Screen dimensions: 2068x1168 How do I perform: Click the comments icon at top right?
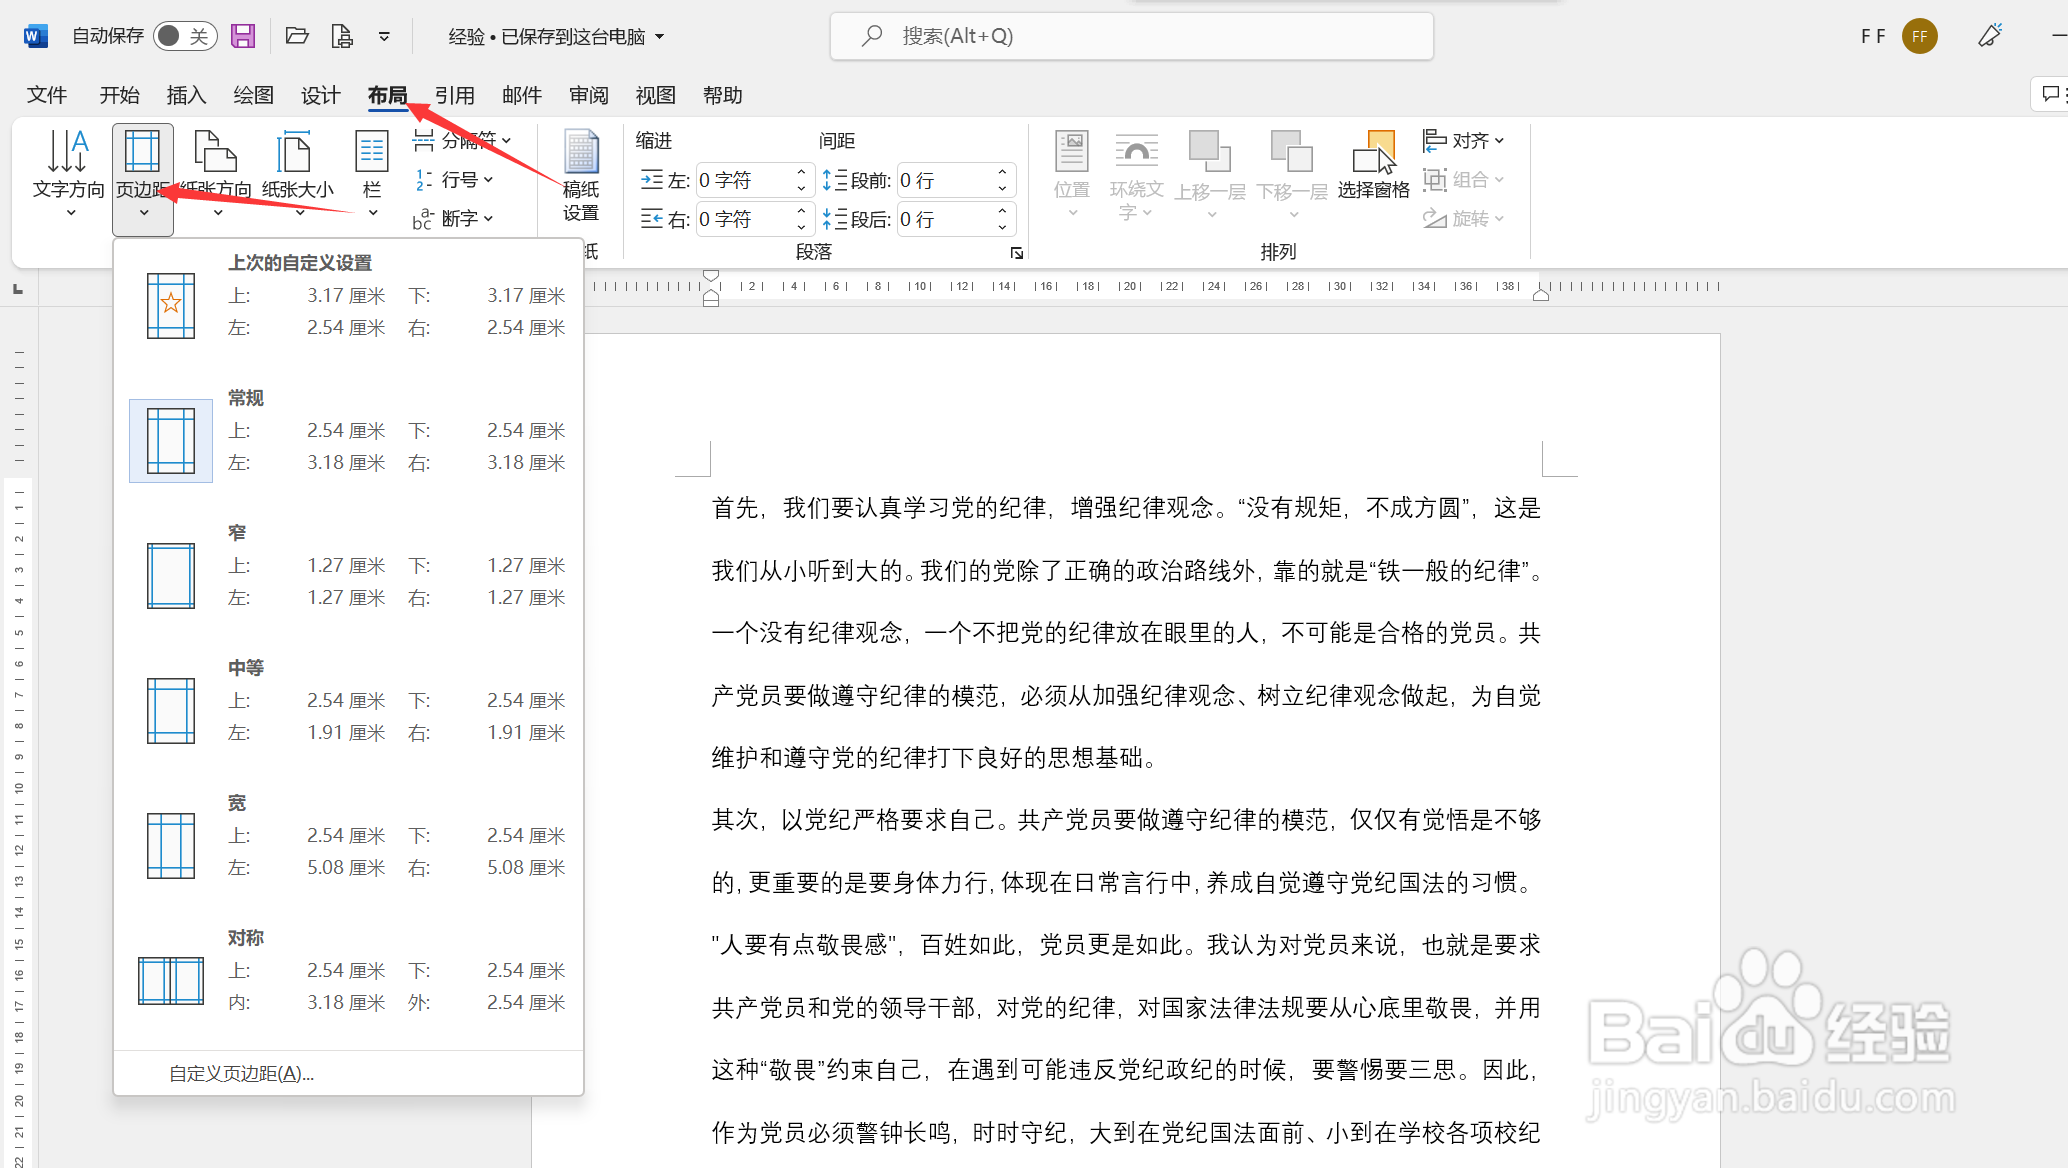coord(2050,94)
